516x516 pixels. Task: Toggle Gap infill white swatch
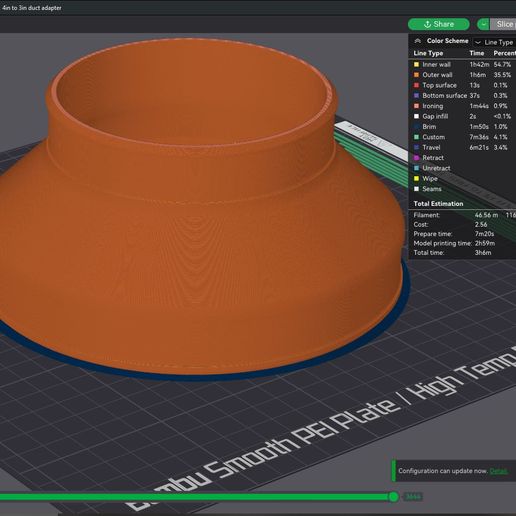[x=416, y=116]
